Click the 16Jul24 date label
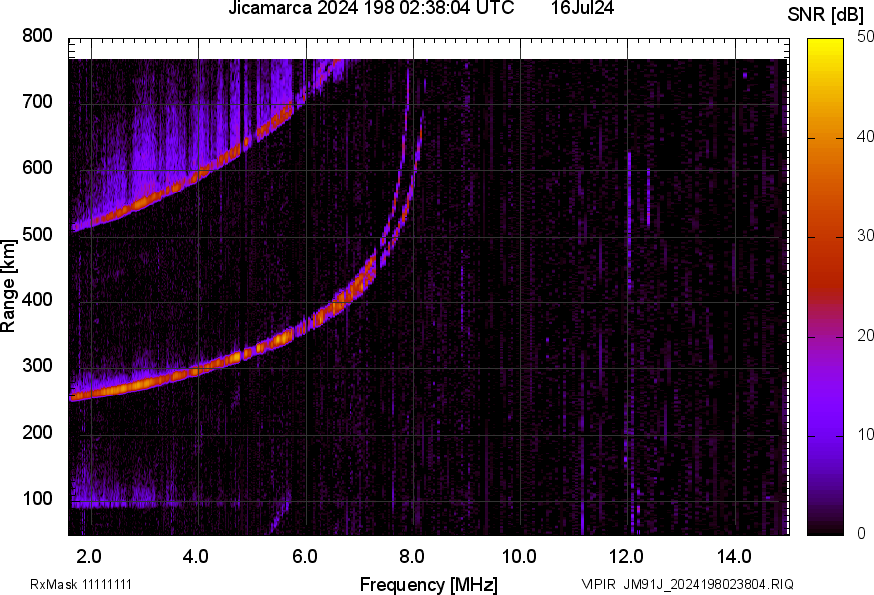 tap(582, 9)
